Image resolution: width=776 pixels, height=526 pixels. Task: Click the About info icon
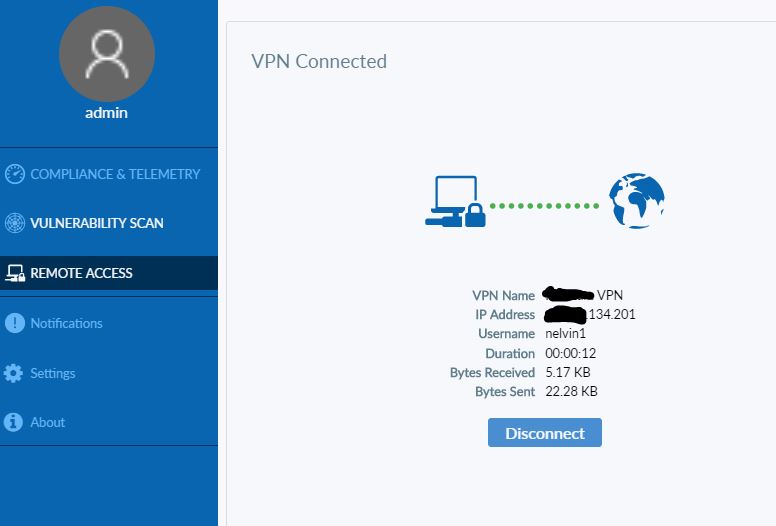pos(14,422)
